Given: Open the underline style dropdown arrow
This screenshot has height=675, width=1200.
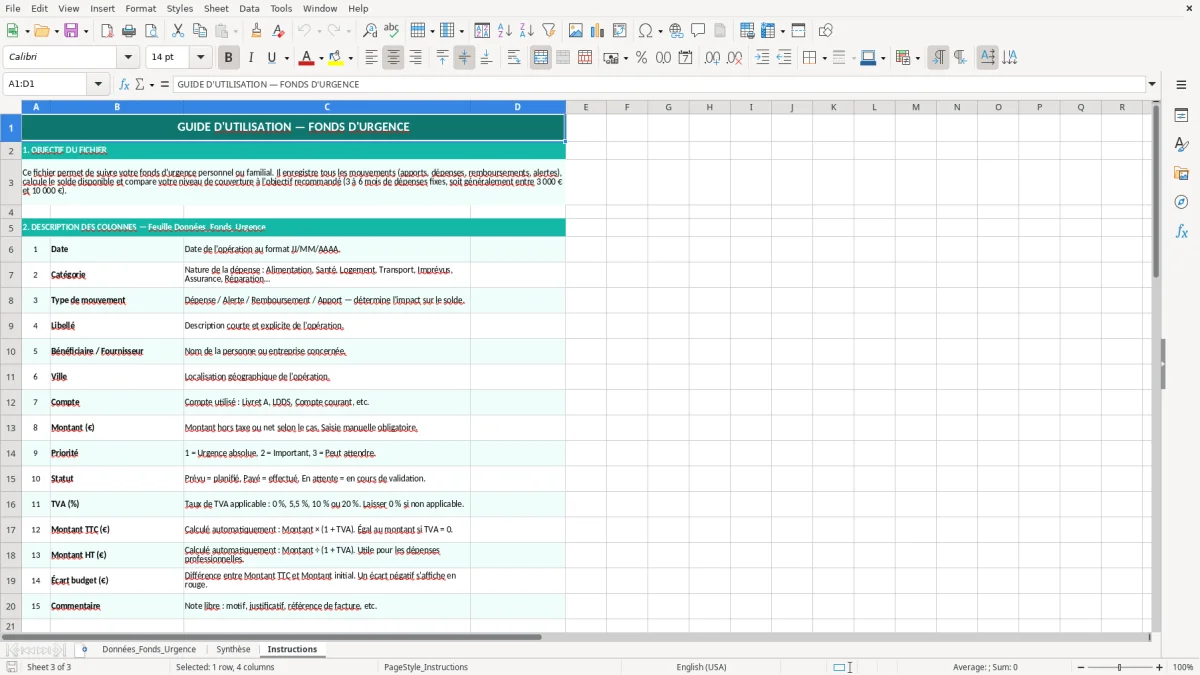Looking at the screenshot, I should point(286,58).
